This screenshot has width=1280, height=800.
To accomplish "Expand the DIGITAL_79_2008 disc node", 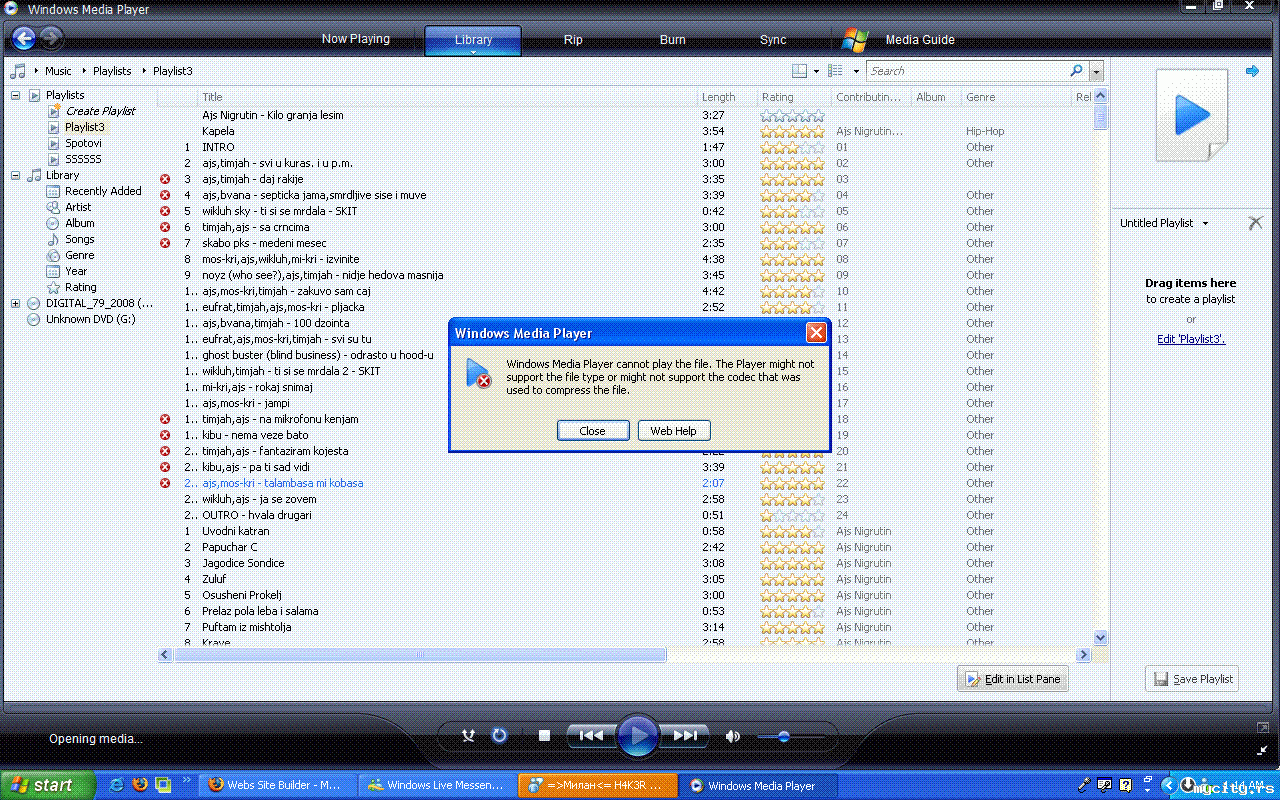I will tap(16, 303).
